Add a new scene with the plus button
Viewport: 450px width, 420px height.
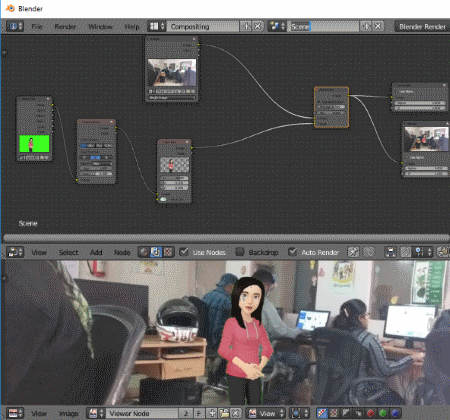(366, 26)
